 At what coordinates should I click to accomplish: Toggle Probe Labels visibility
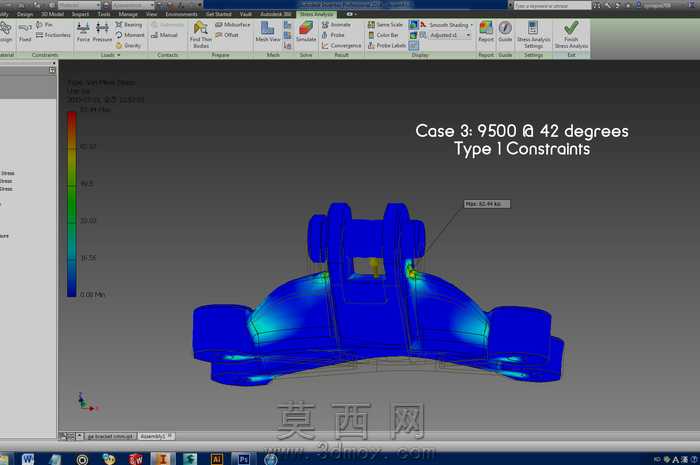click(387, 45)
